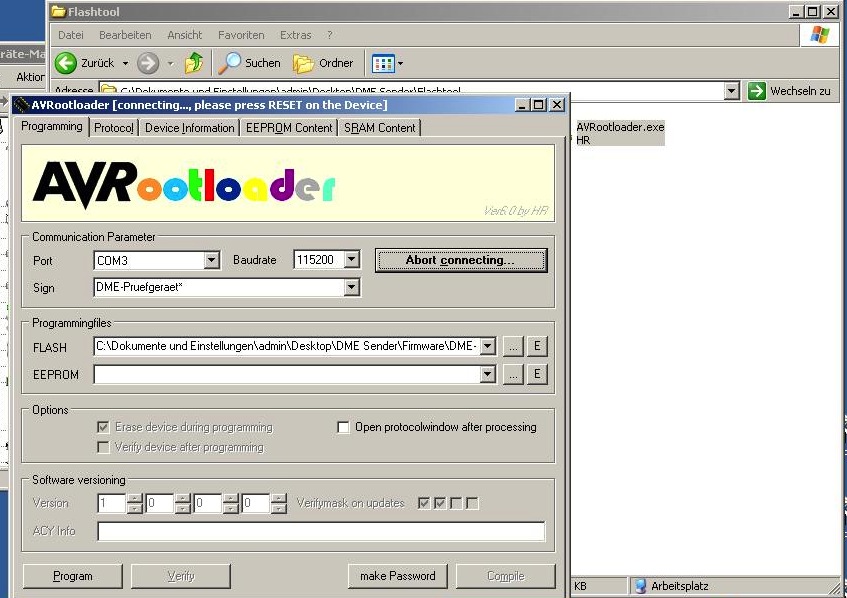Toggle Erase device during programming checkbox
Viewport: 847px width, 598px height.
103,427
